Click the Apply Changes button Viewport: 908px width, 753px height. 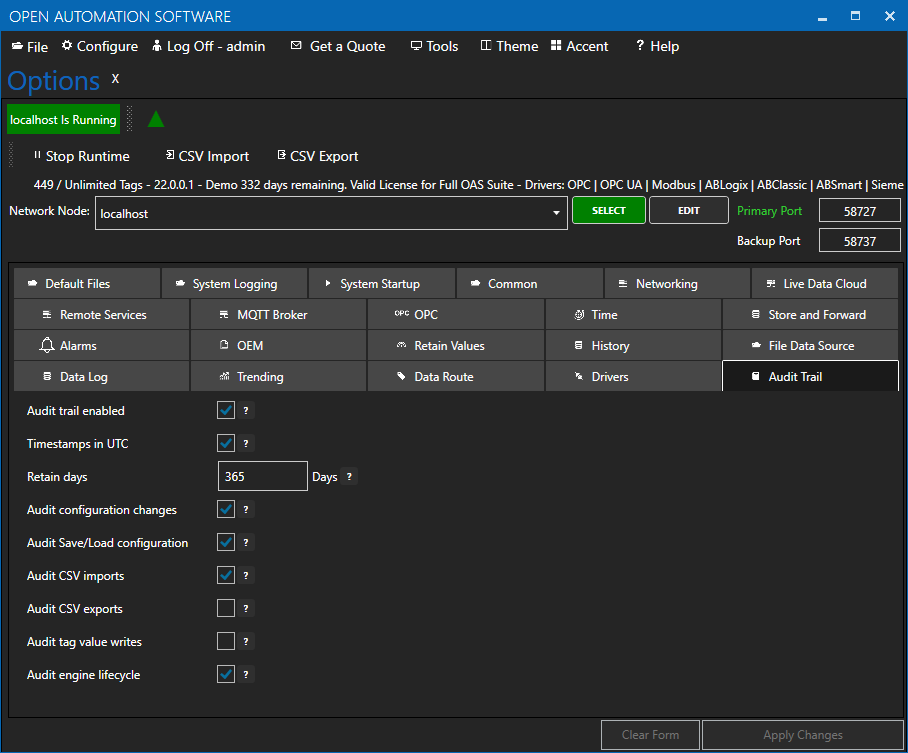tap(803, 734)
